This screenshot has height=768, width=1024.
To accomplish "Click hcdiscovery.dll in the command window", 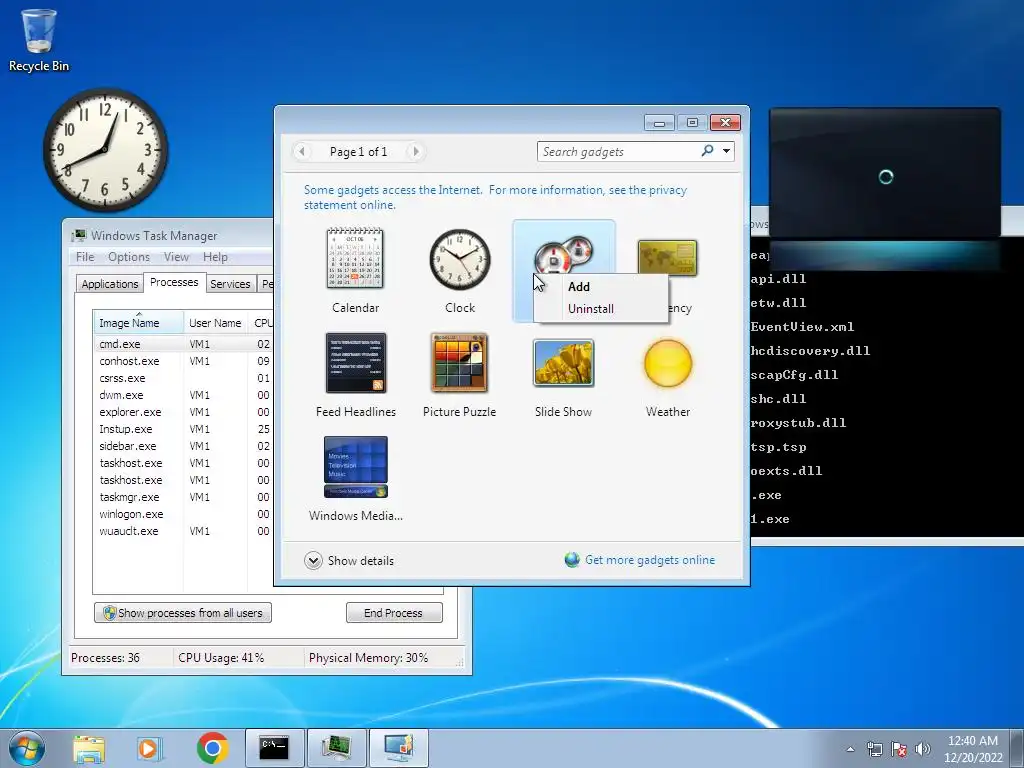I will 810,351.
